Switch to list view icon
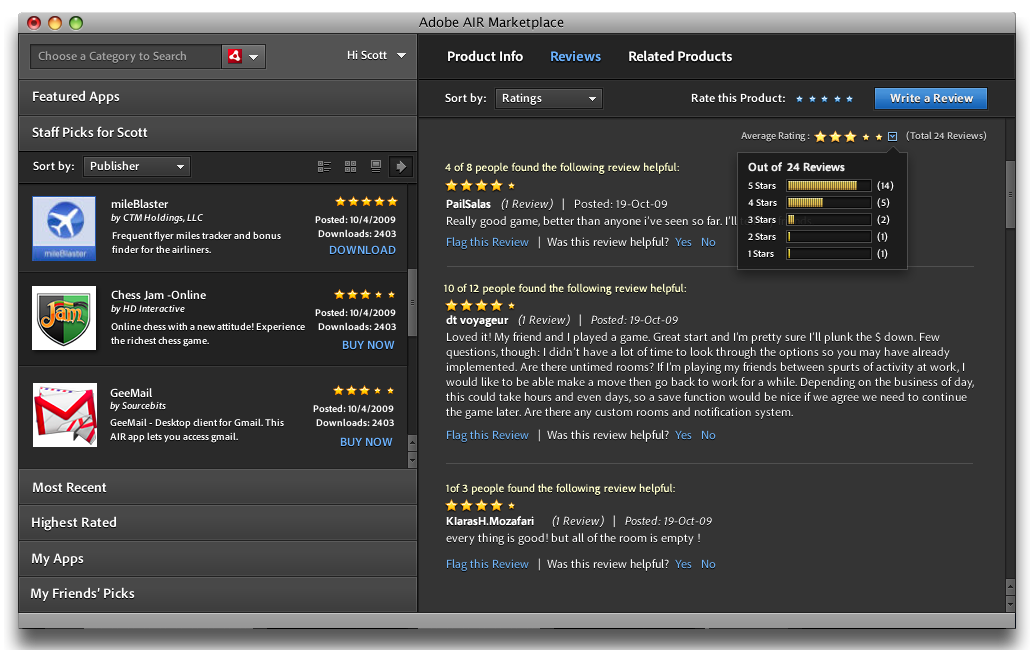Viewport: 1030px width, 650px height. 324,167
